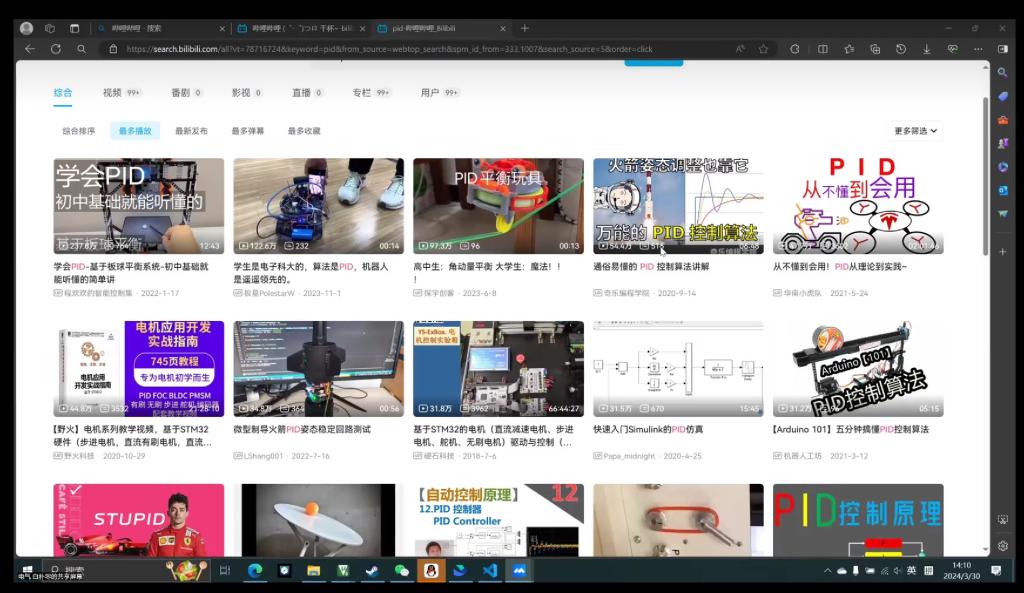Image resolution: width=1024 pixels, height=593 pixels.
Task: Add page to favorites with star icon
Action: point(763,48)
